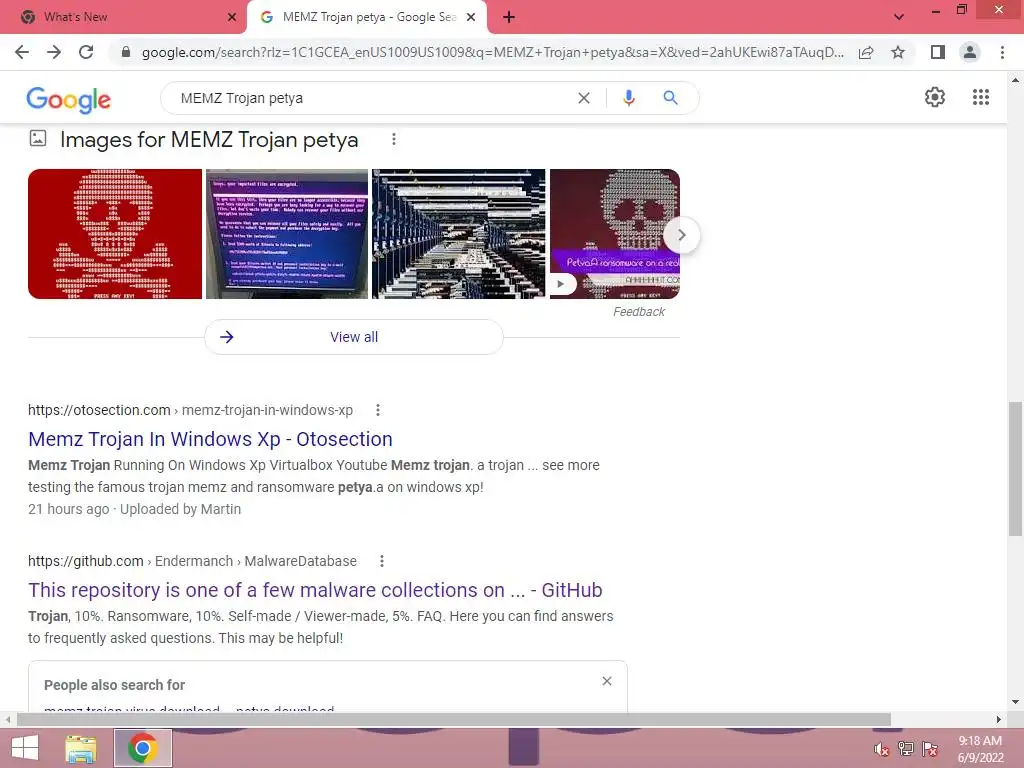Close the What's New tab
The width and height of the screenshot is (1024, 768).
231,17
